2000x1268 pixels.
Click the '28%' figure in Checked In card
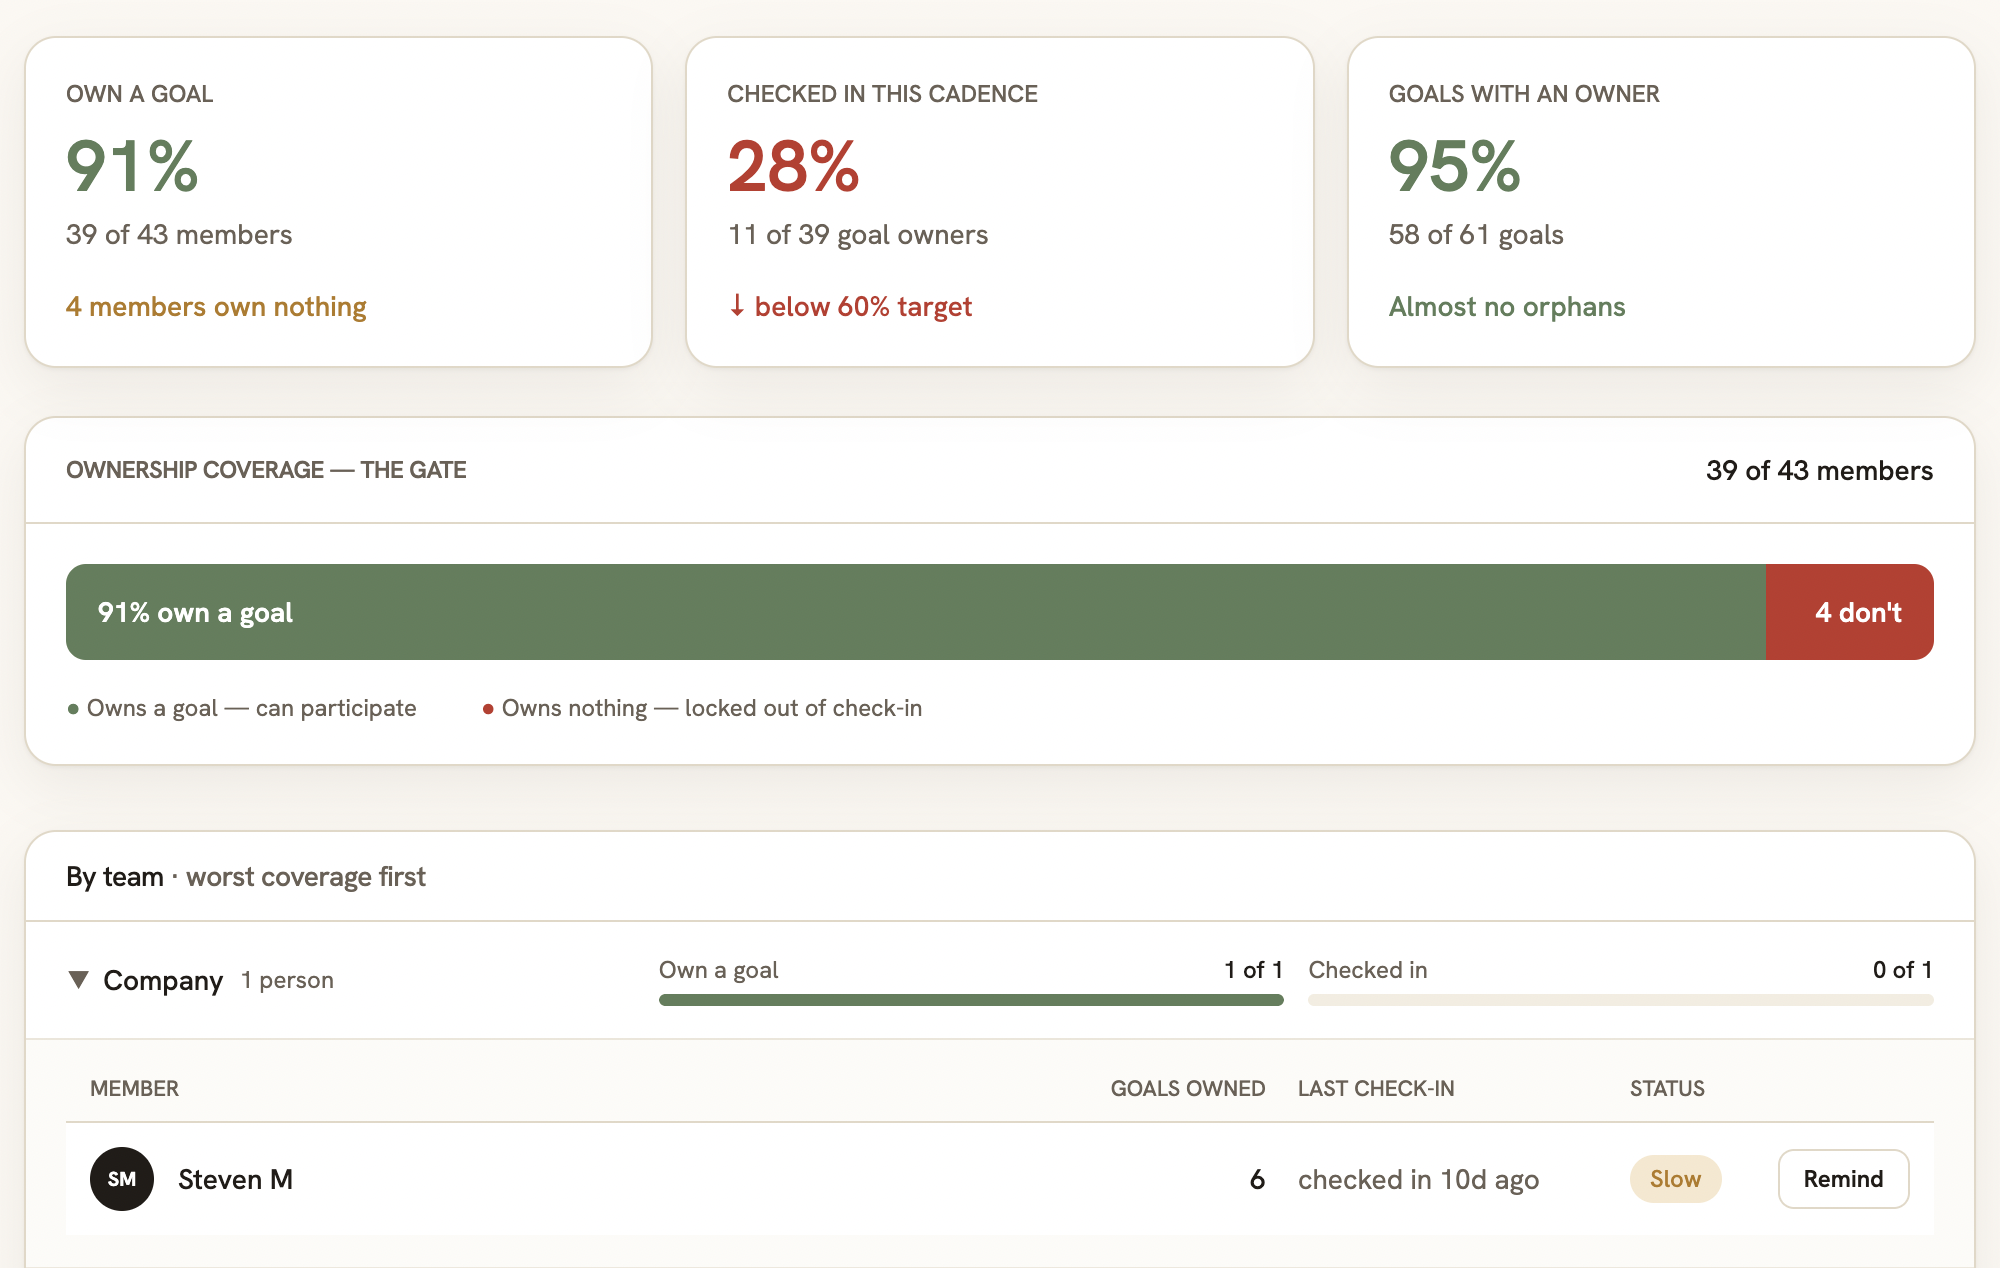[x=793, y=166]
